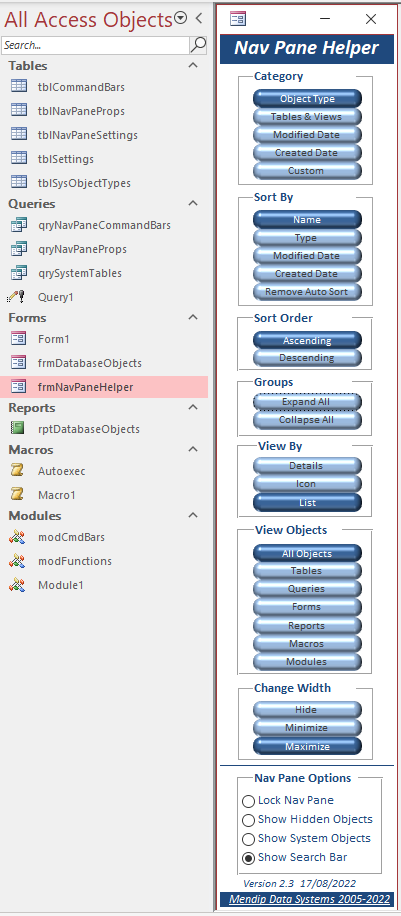Screen dimensions: 401x916
Task: Open the All Access Objects dropdown menu
Action: point(181,18)
